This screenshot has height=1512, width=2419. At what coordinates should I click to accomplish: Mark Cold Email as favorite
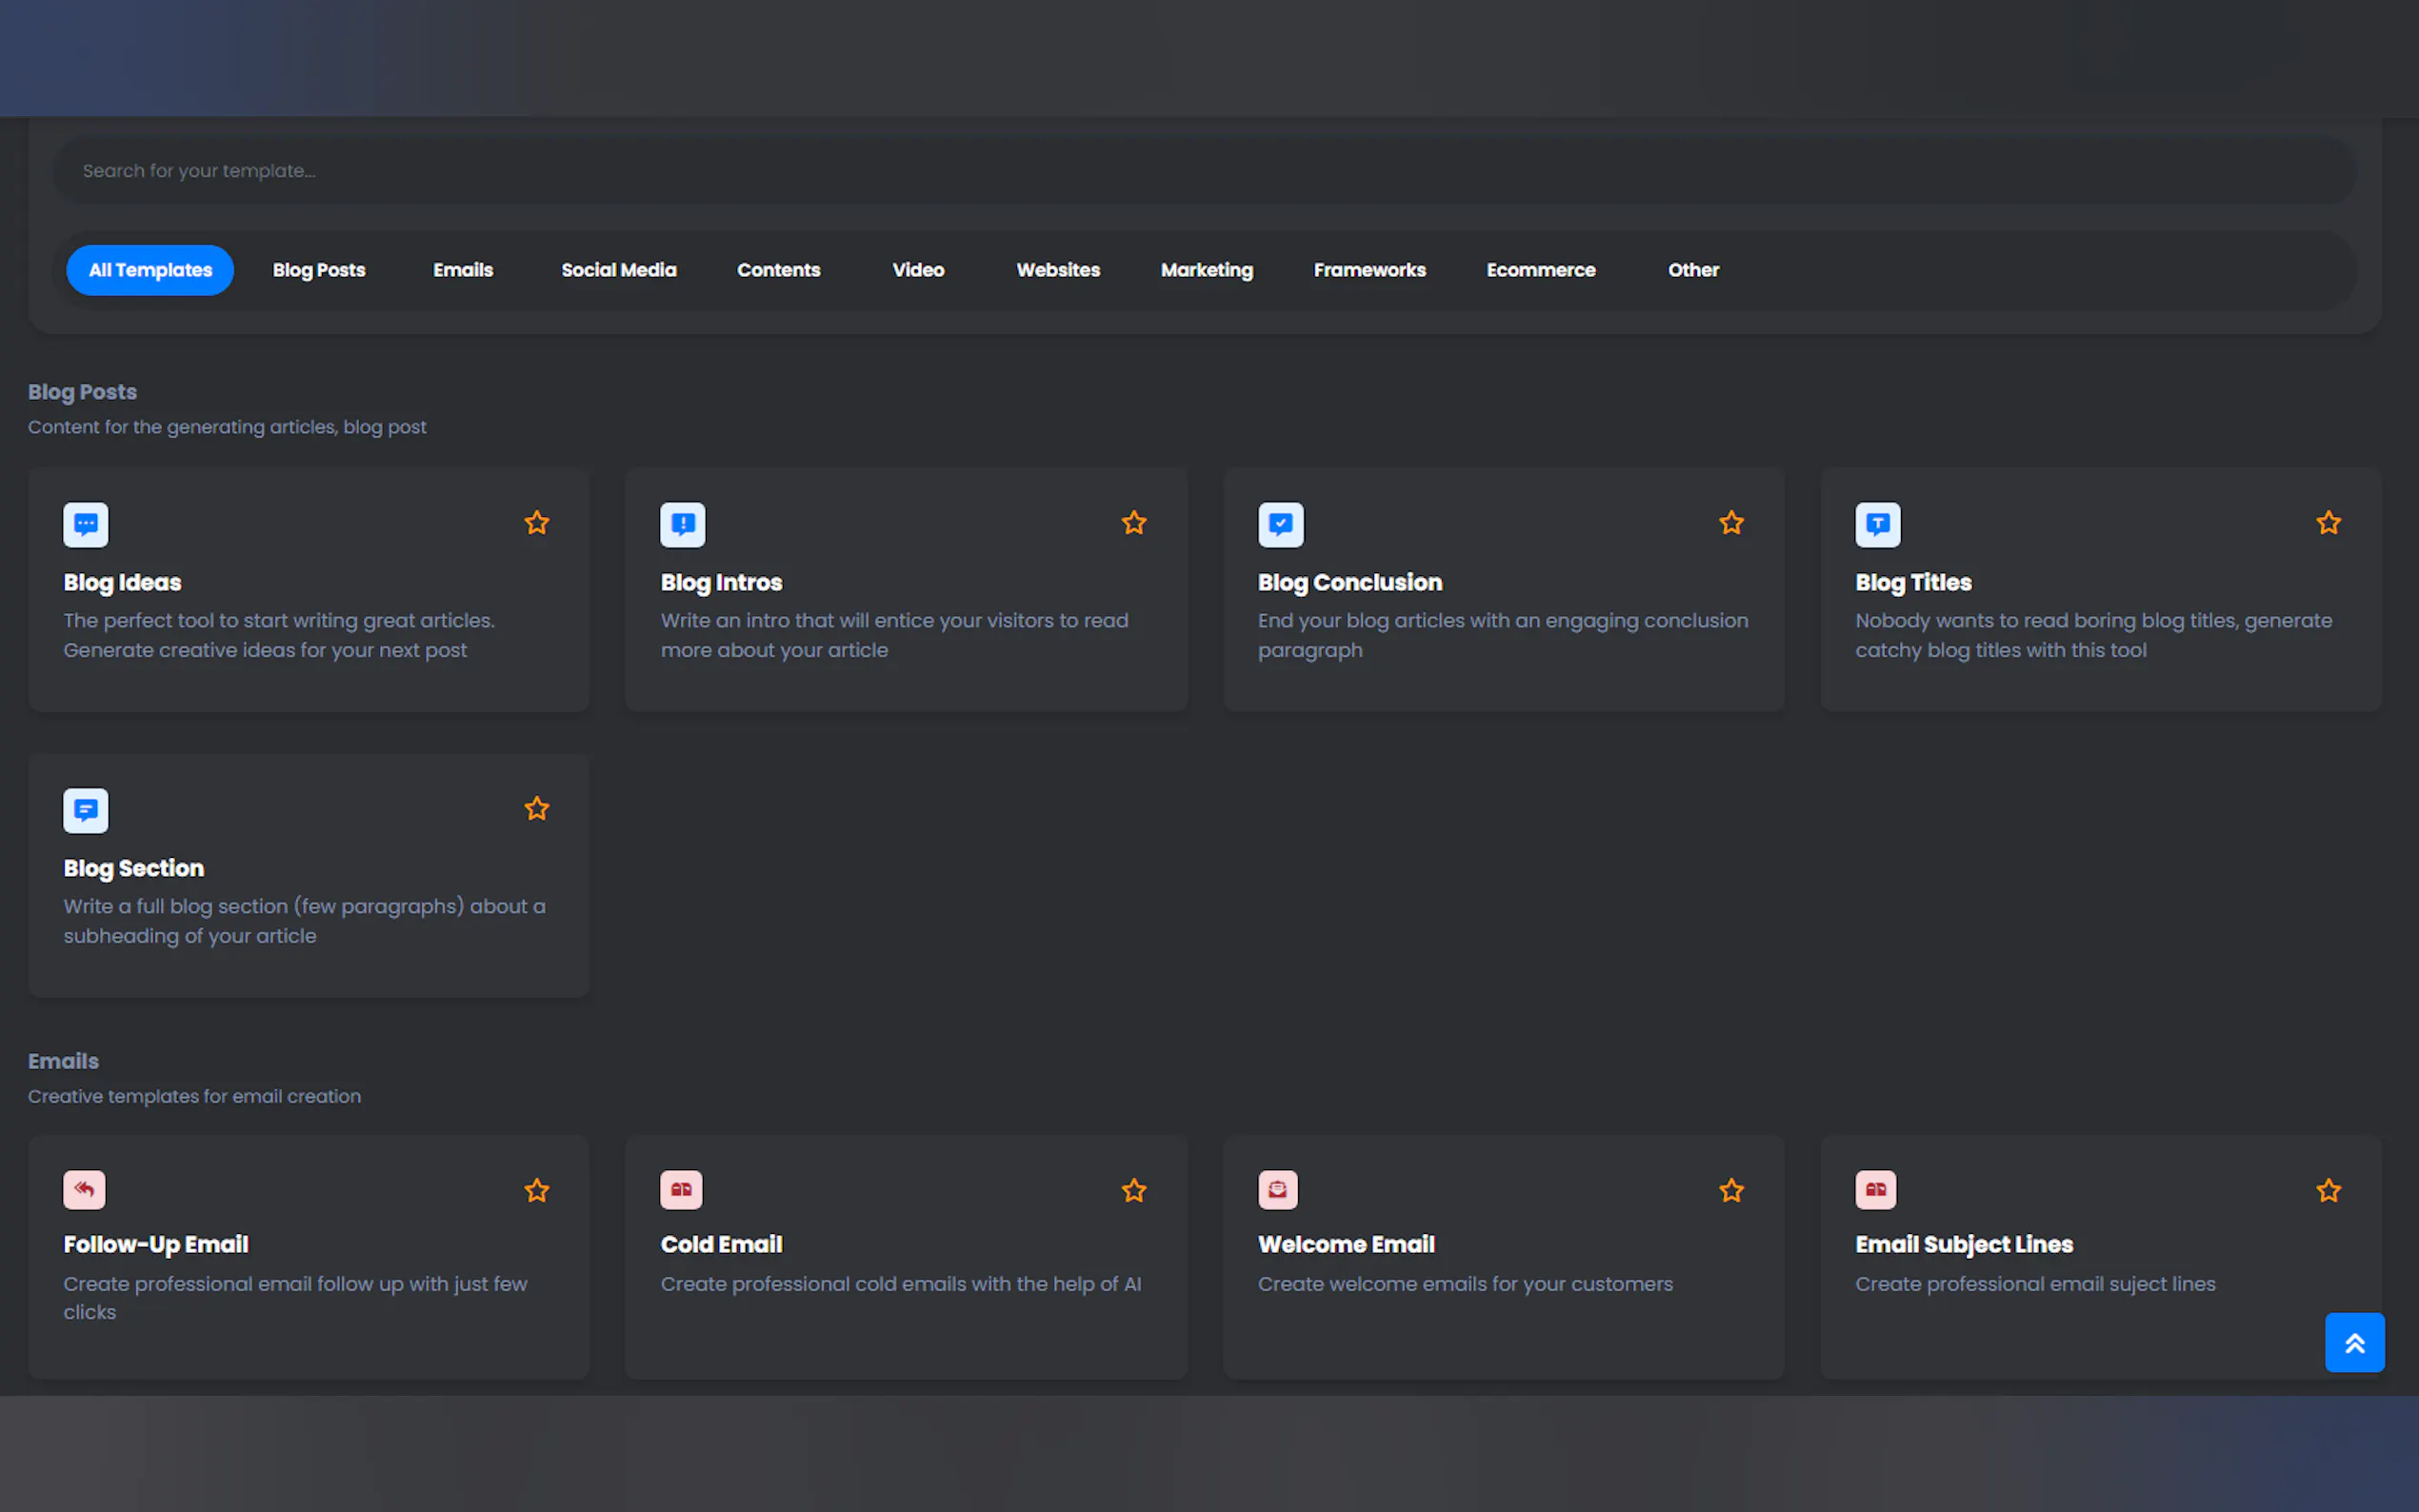coord(1133,1191)
